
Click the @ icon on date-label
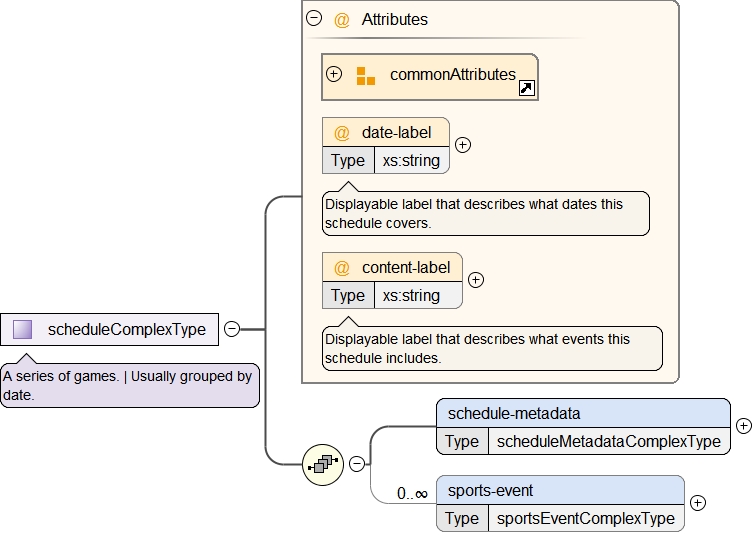pyautogui.click(x=342, y=132)
